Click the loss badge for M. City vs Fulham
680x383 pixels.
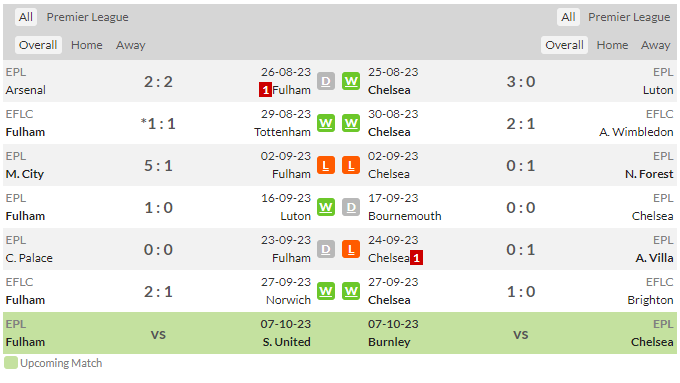326,165
